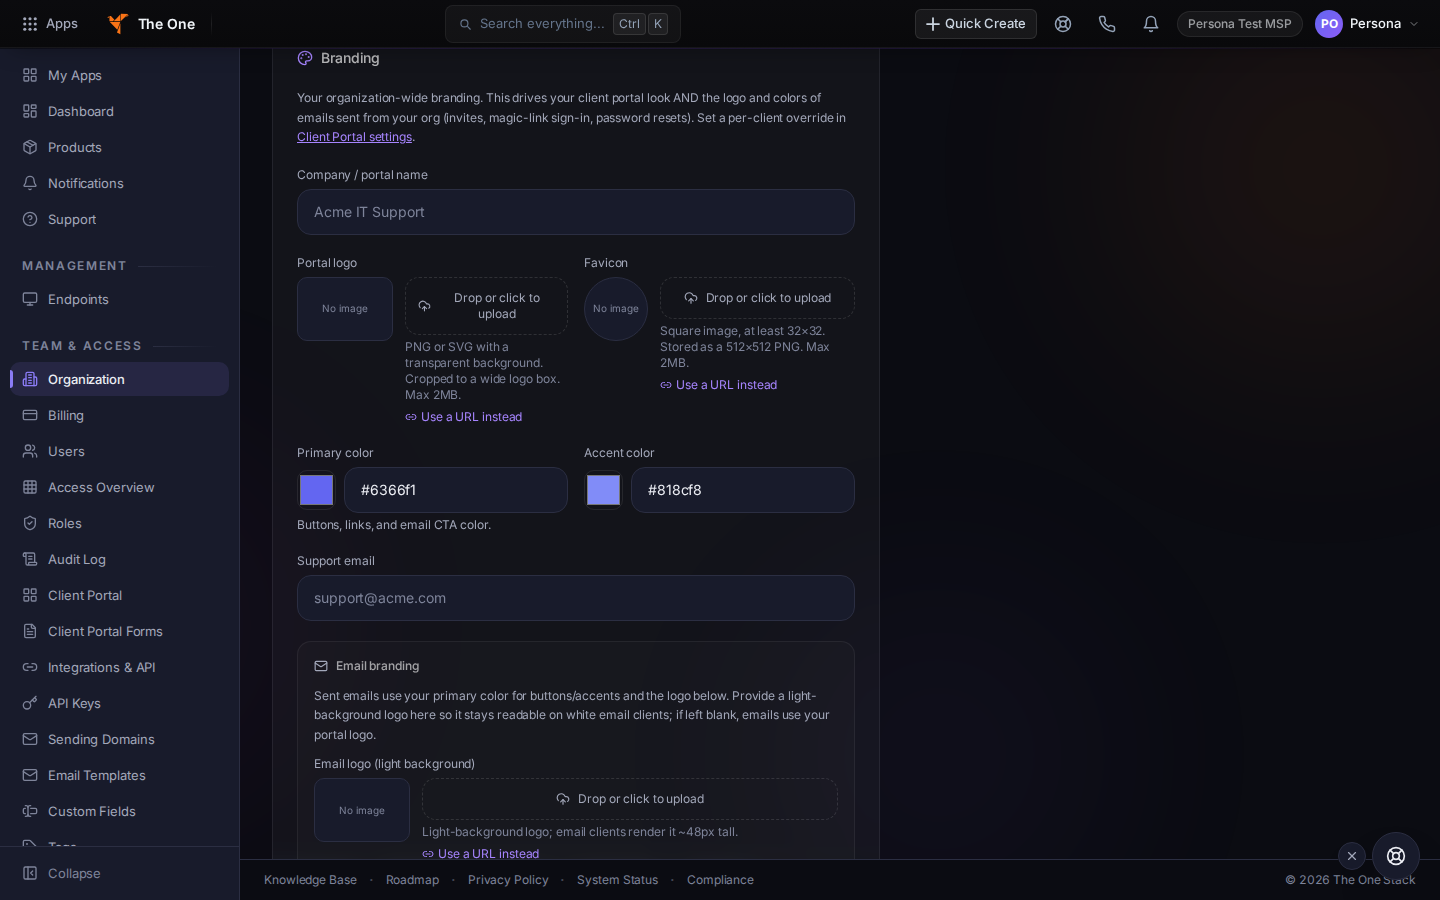Open Support in sidebar

[120, 219]
